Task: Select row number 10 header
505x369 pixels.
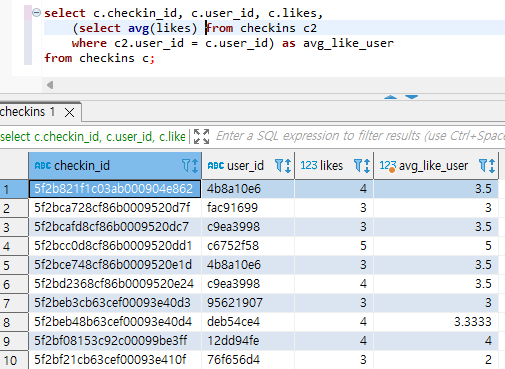Action: (x=14, y=360)
